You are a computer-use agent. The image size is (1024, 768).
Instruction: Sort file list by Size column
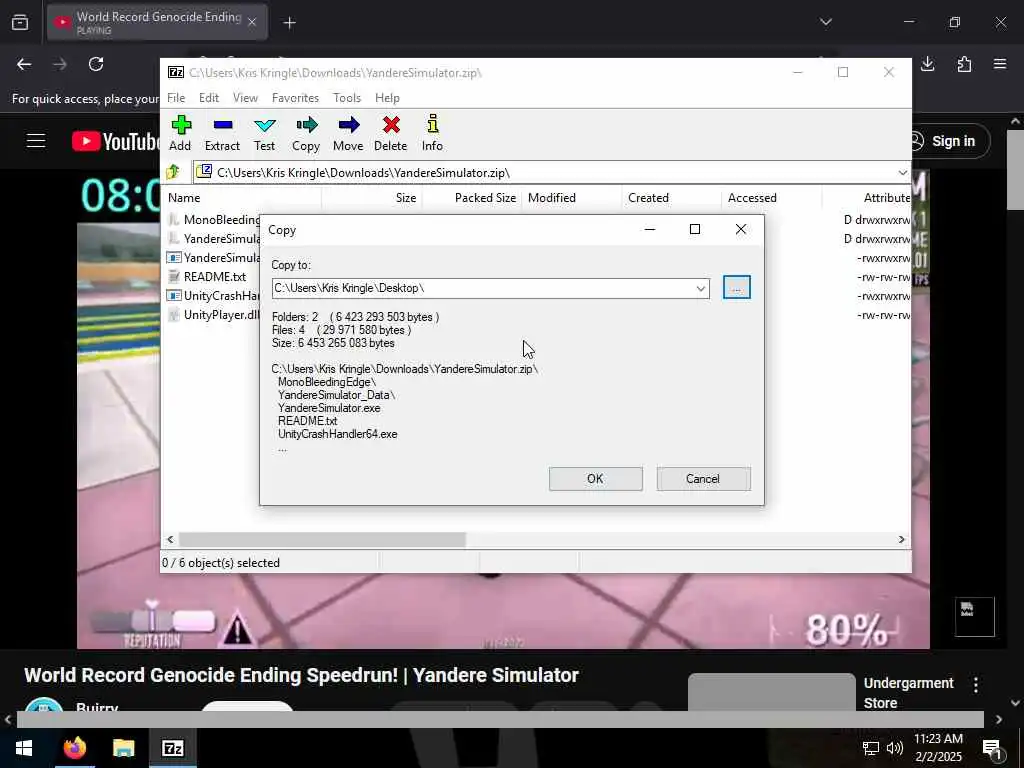[x=372, y=198]
